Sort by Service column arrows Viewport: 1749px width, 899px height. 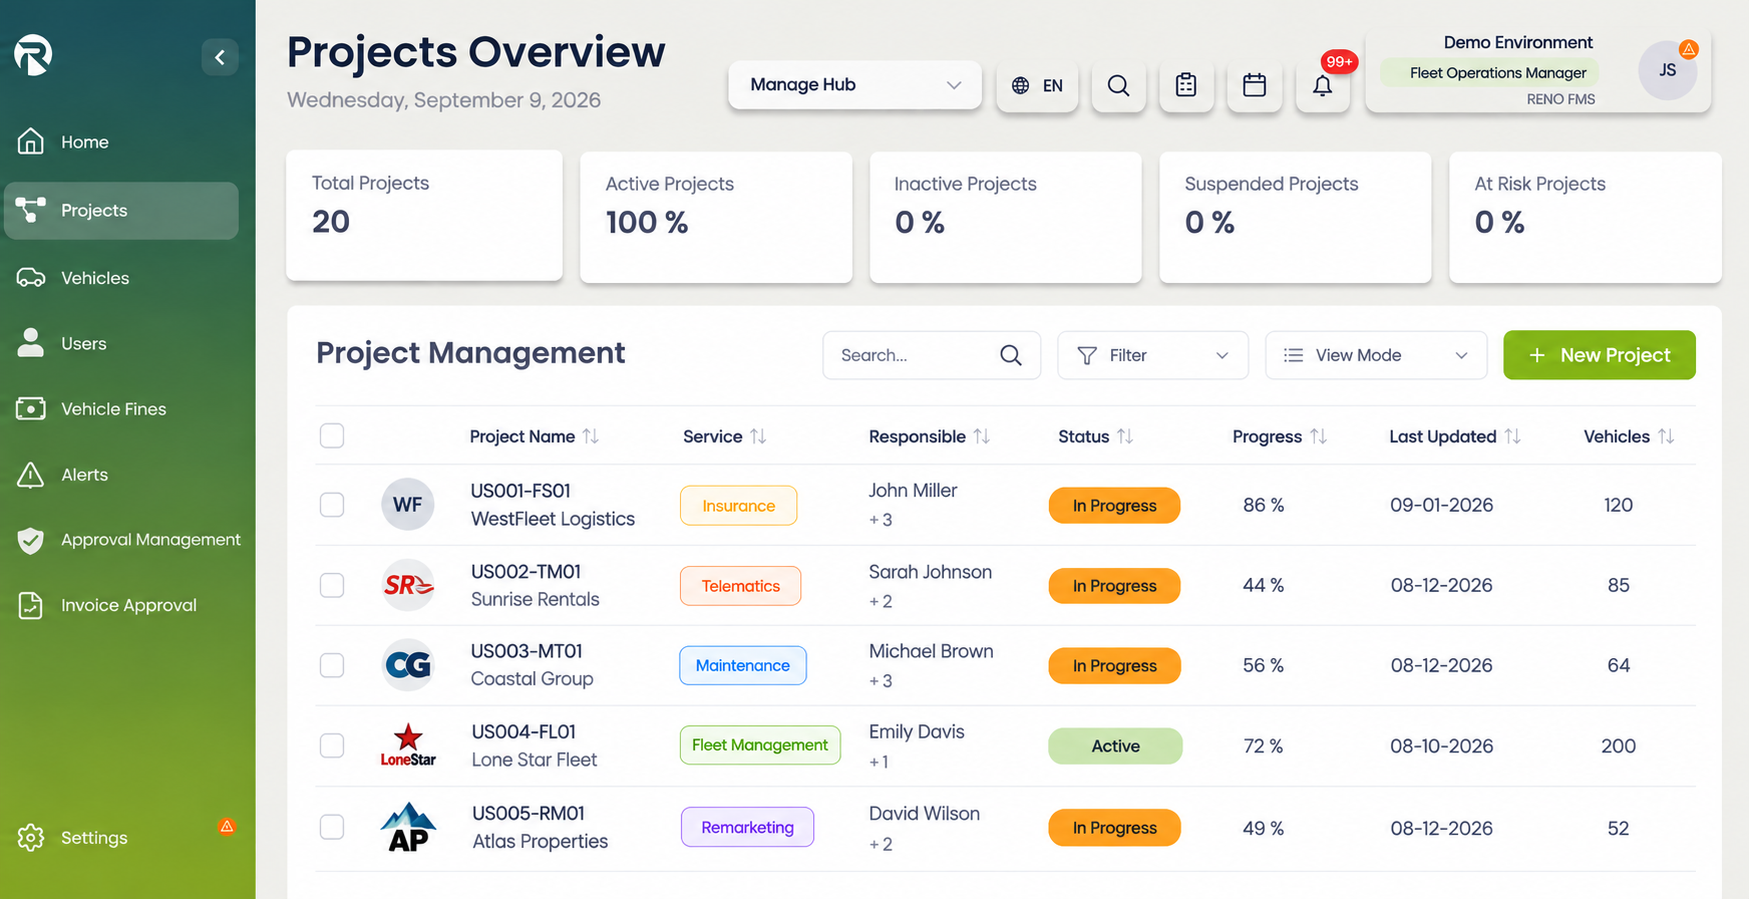758,436
